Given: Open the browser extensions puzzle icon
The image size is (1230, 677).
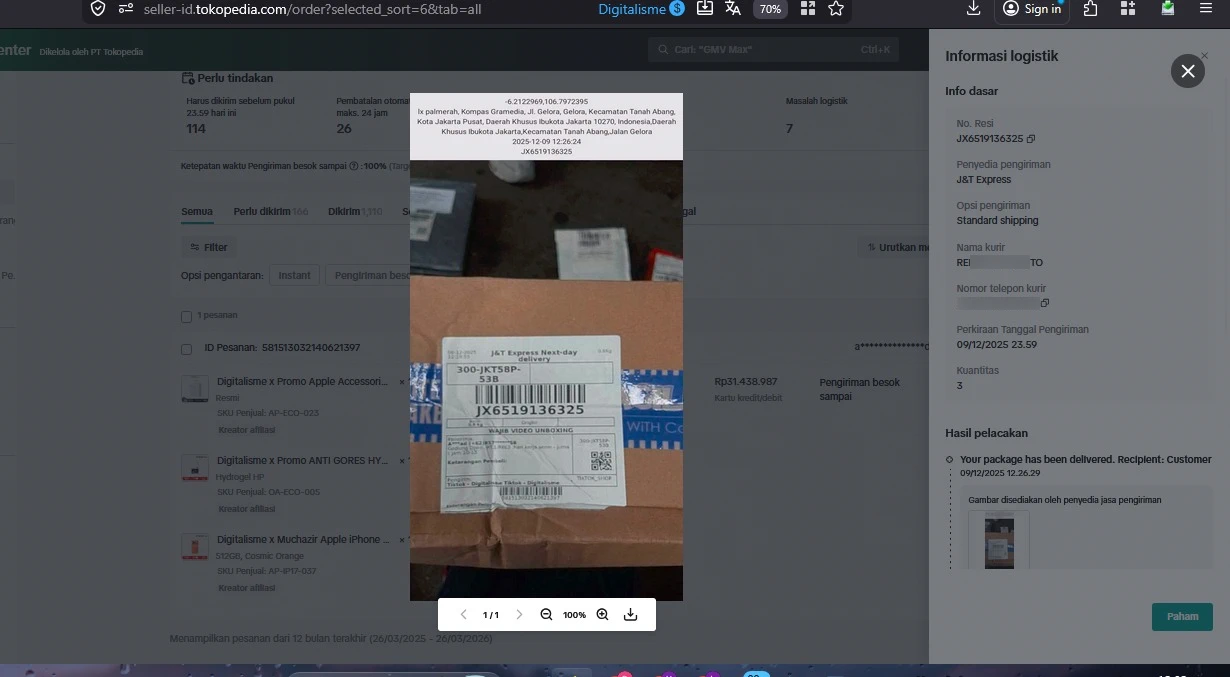Looking at the screenshot, I should coord(1091,9).
